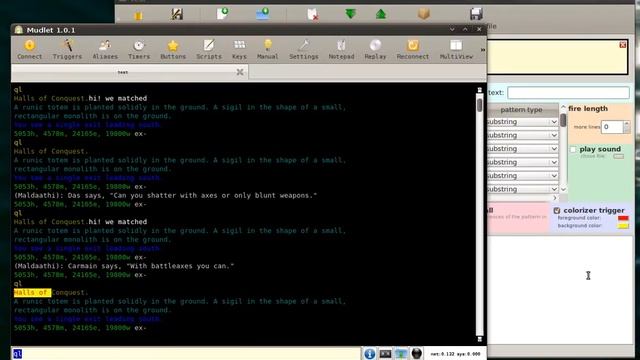Click the Mudlet output vertical scrollbar thumb
The height and width of the screenshot is (360, 640).
pyautogui.click(x=480, y=105)
